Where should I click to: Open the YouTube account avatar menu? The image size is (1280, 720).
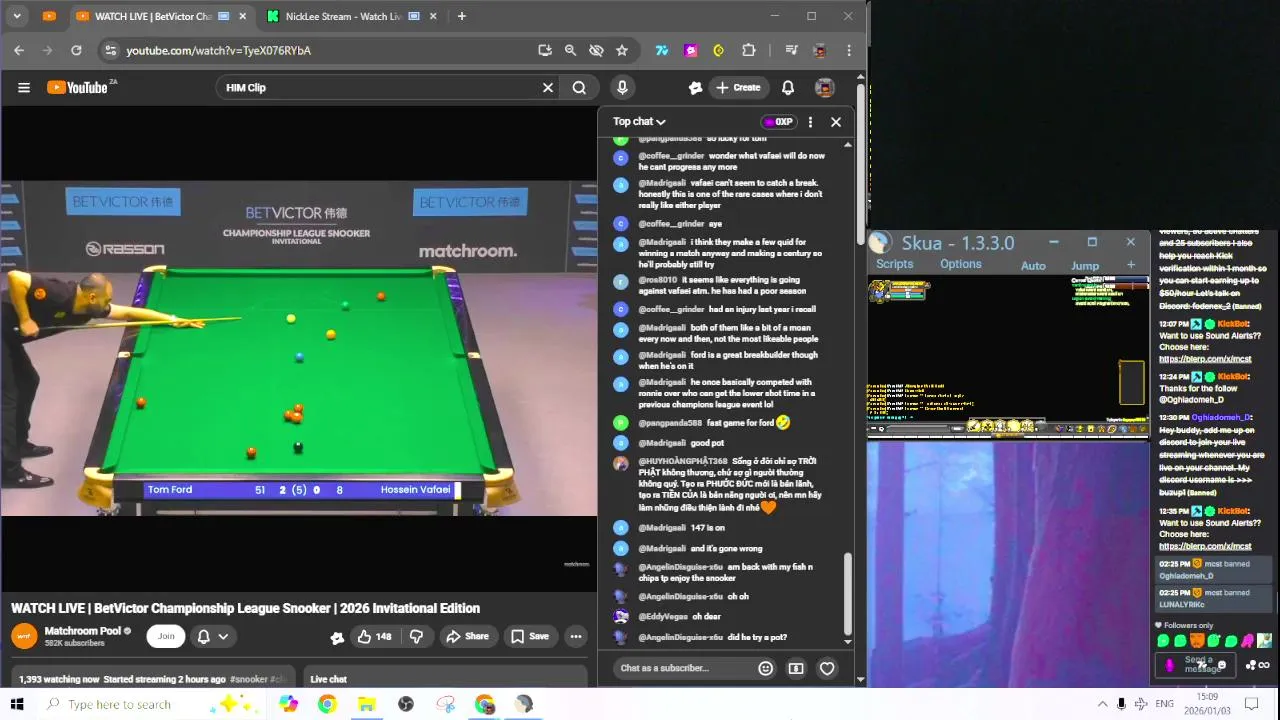[x=825, y=88]
